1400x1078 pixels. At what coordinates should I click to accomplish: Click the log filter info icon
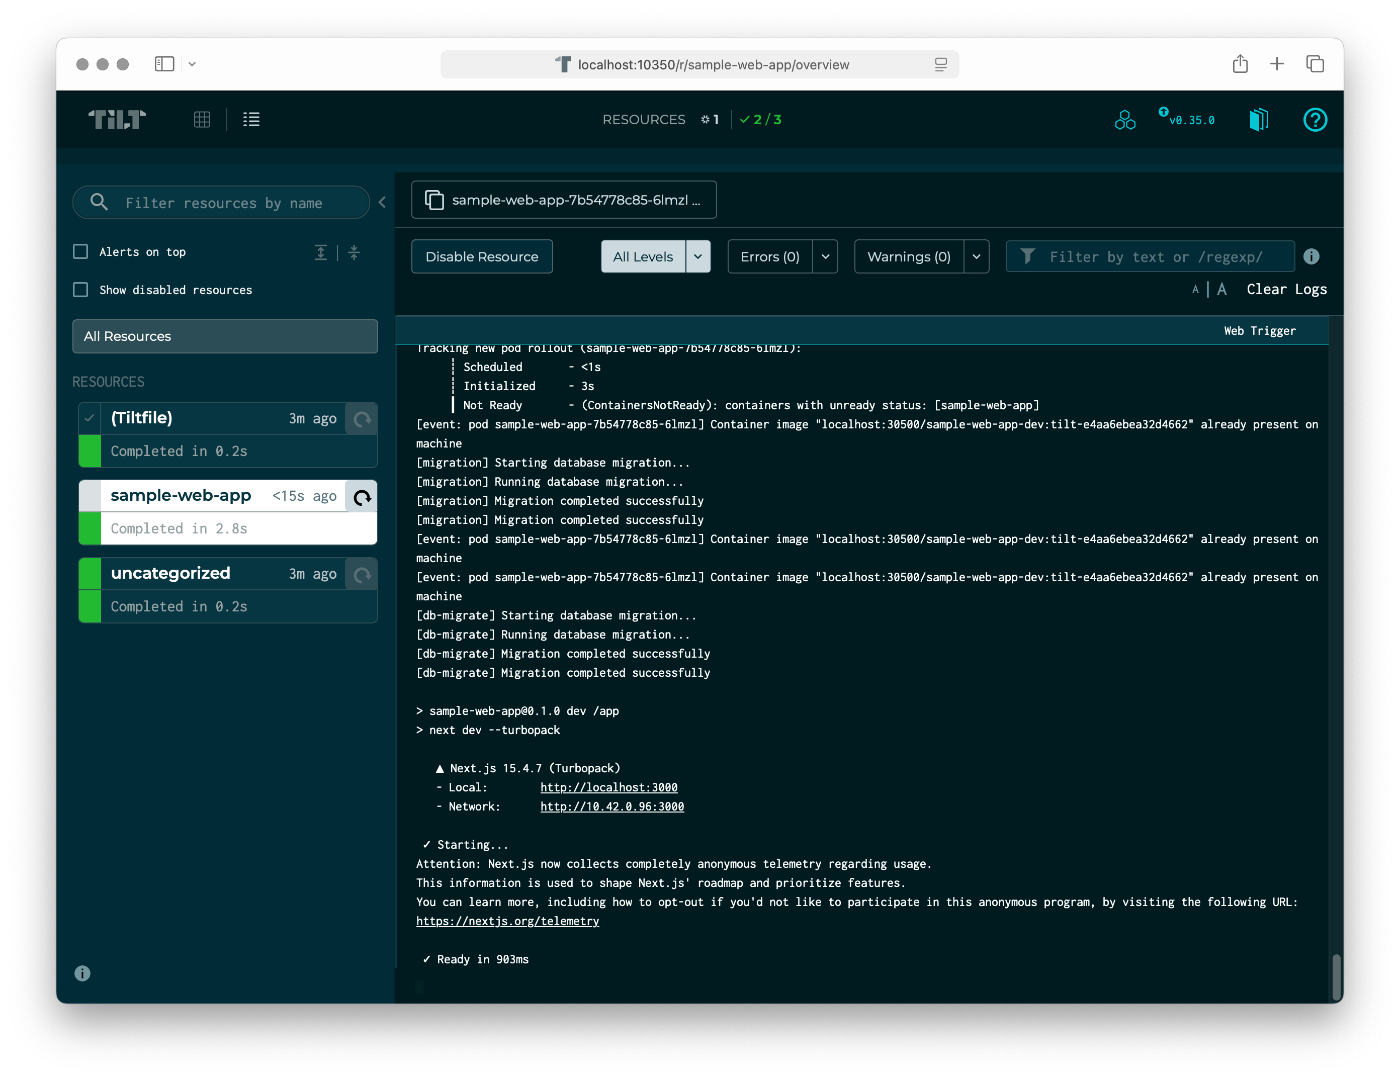(x=1311, y=257)
